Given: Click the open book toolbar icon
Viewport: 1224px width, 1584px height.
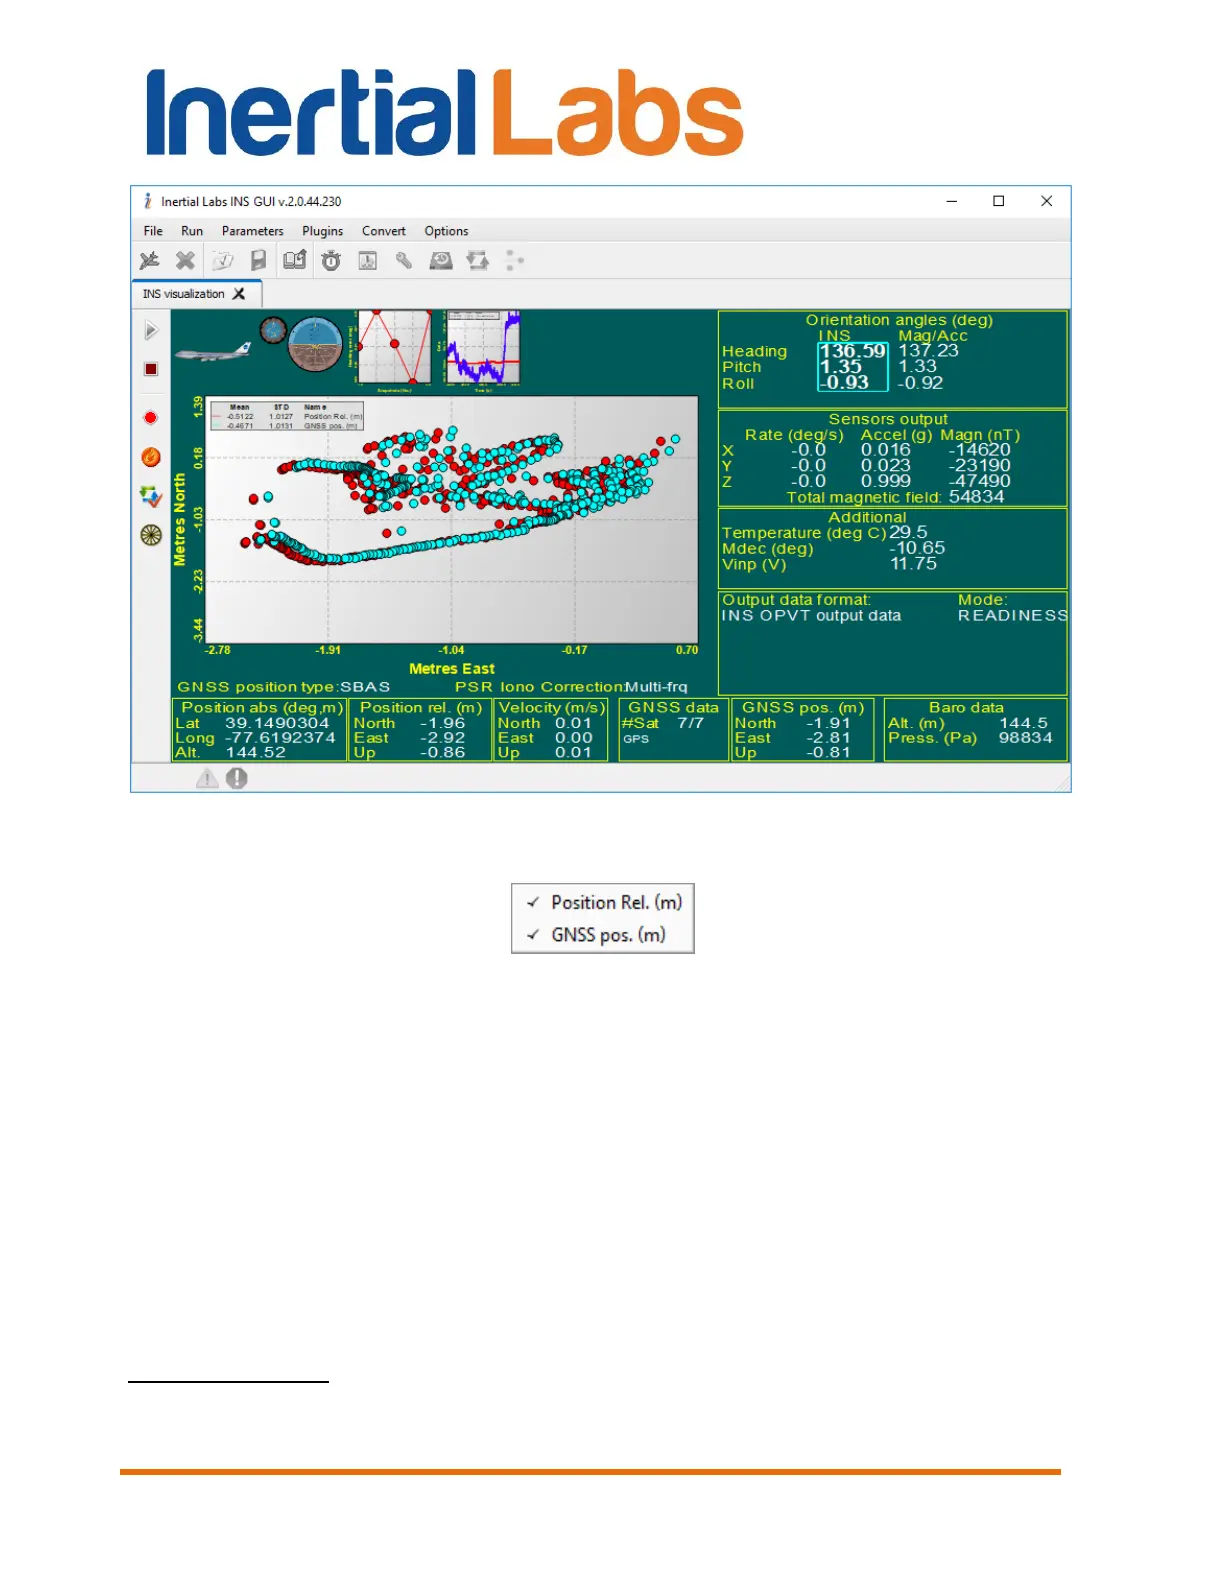Looking at the screenshot, I should (294, 261).
